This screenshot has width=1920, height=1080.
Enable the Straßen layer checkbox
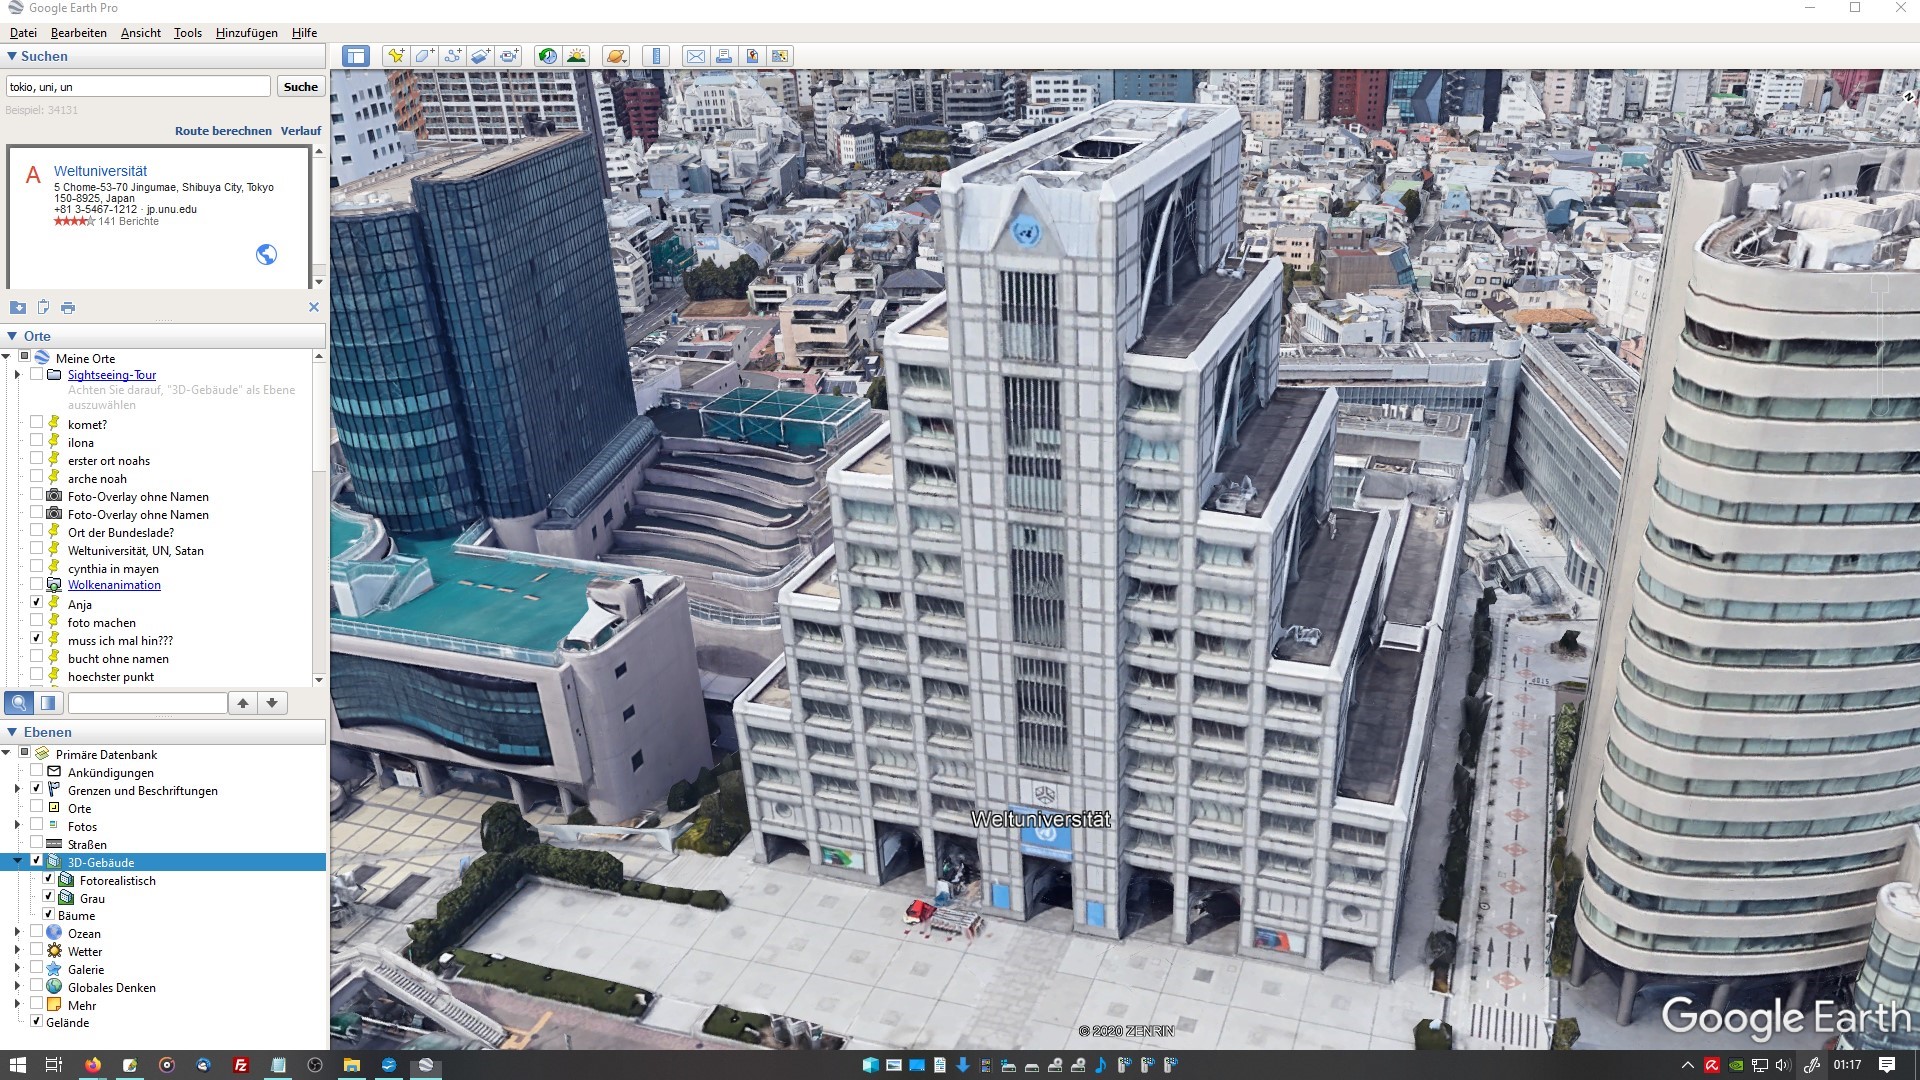click(37, 844)
